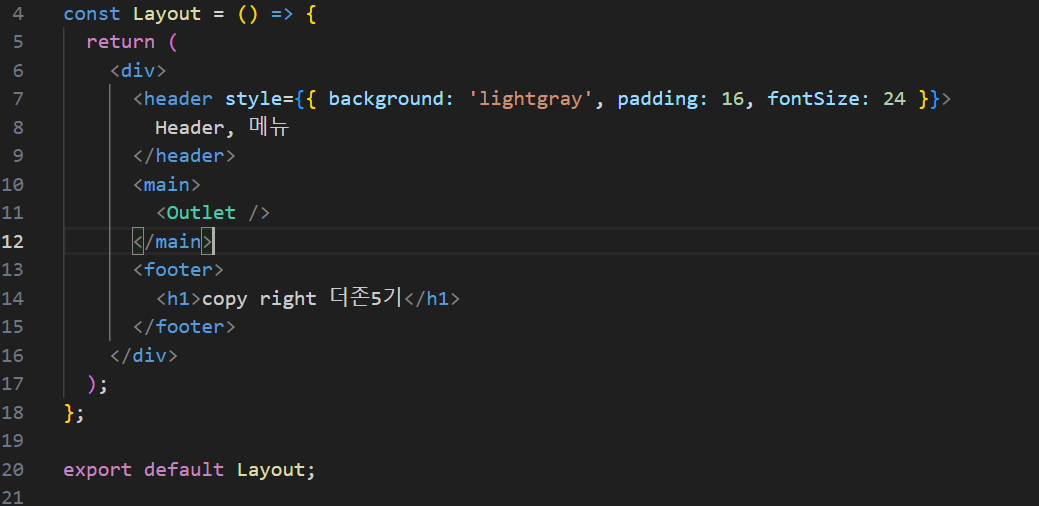Screen dimensions: 1039x506
Task: Click line number 14 in the gutter
Action: pyautogui.click(x=13, y=298)
